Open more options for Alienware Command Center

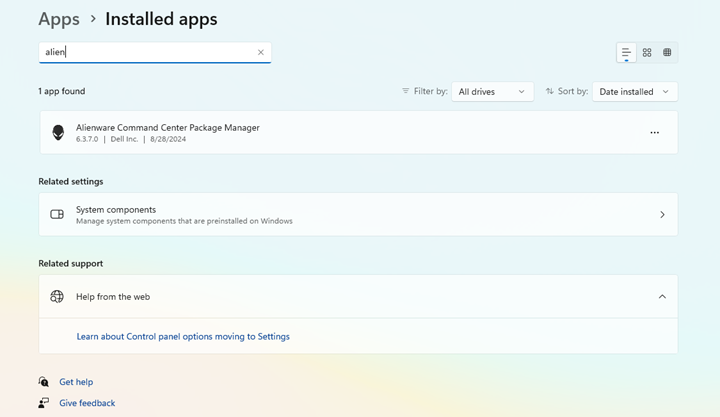tap(654, 132)
